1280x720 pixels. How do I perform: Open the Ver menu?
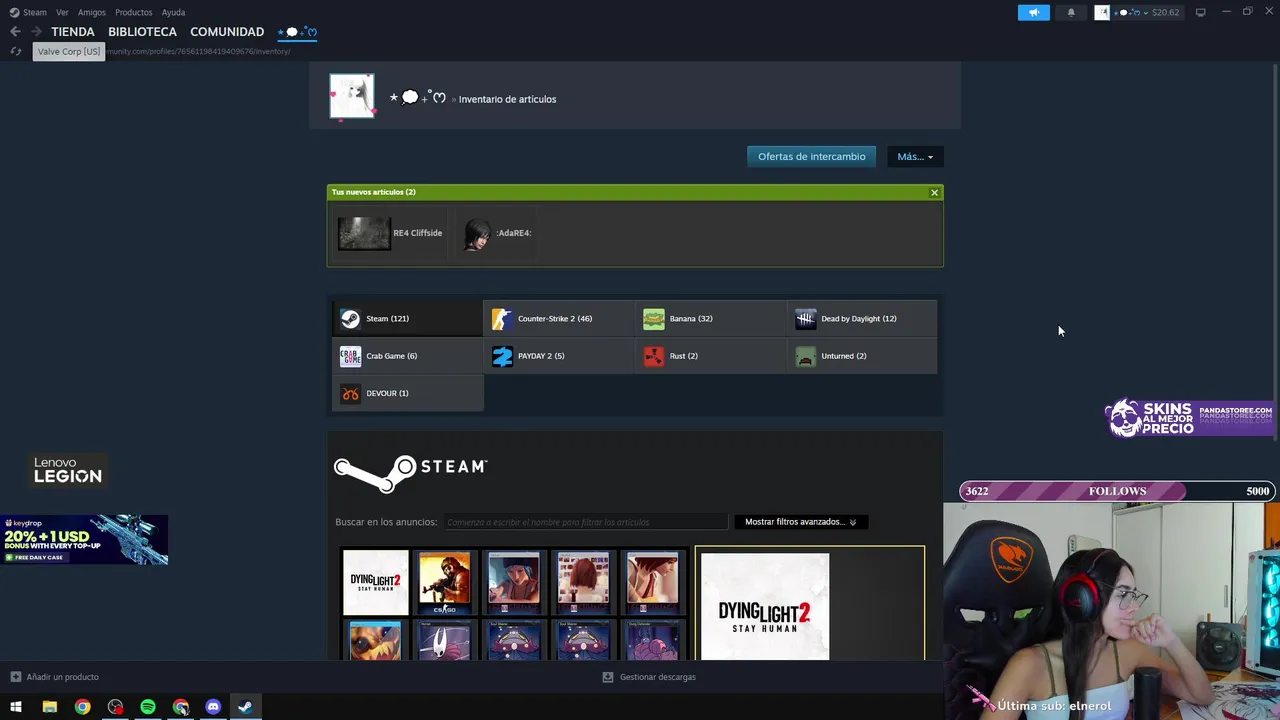coord(62,12)
